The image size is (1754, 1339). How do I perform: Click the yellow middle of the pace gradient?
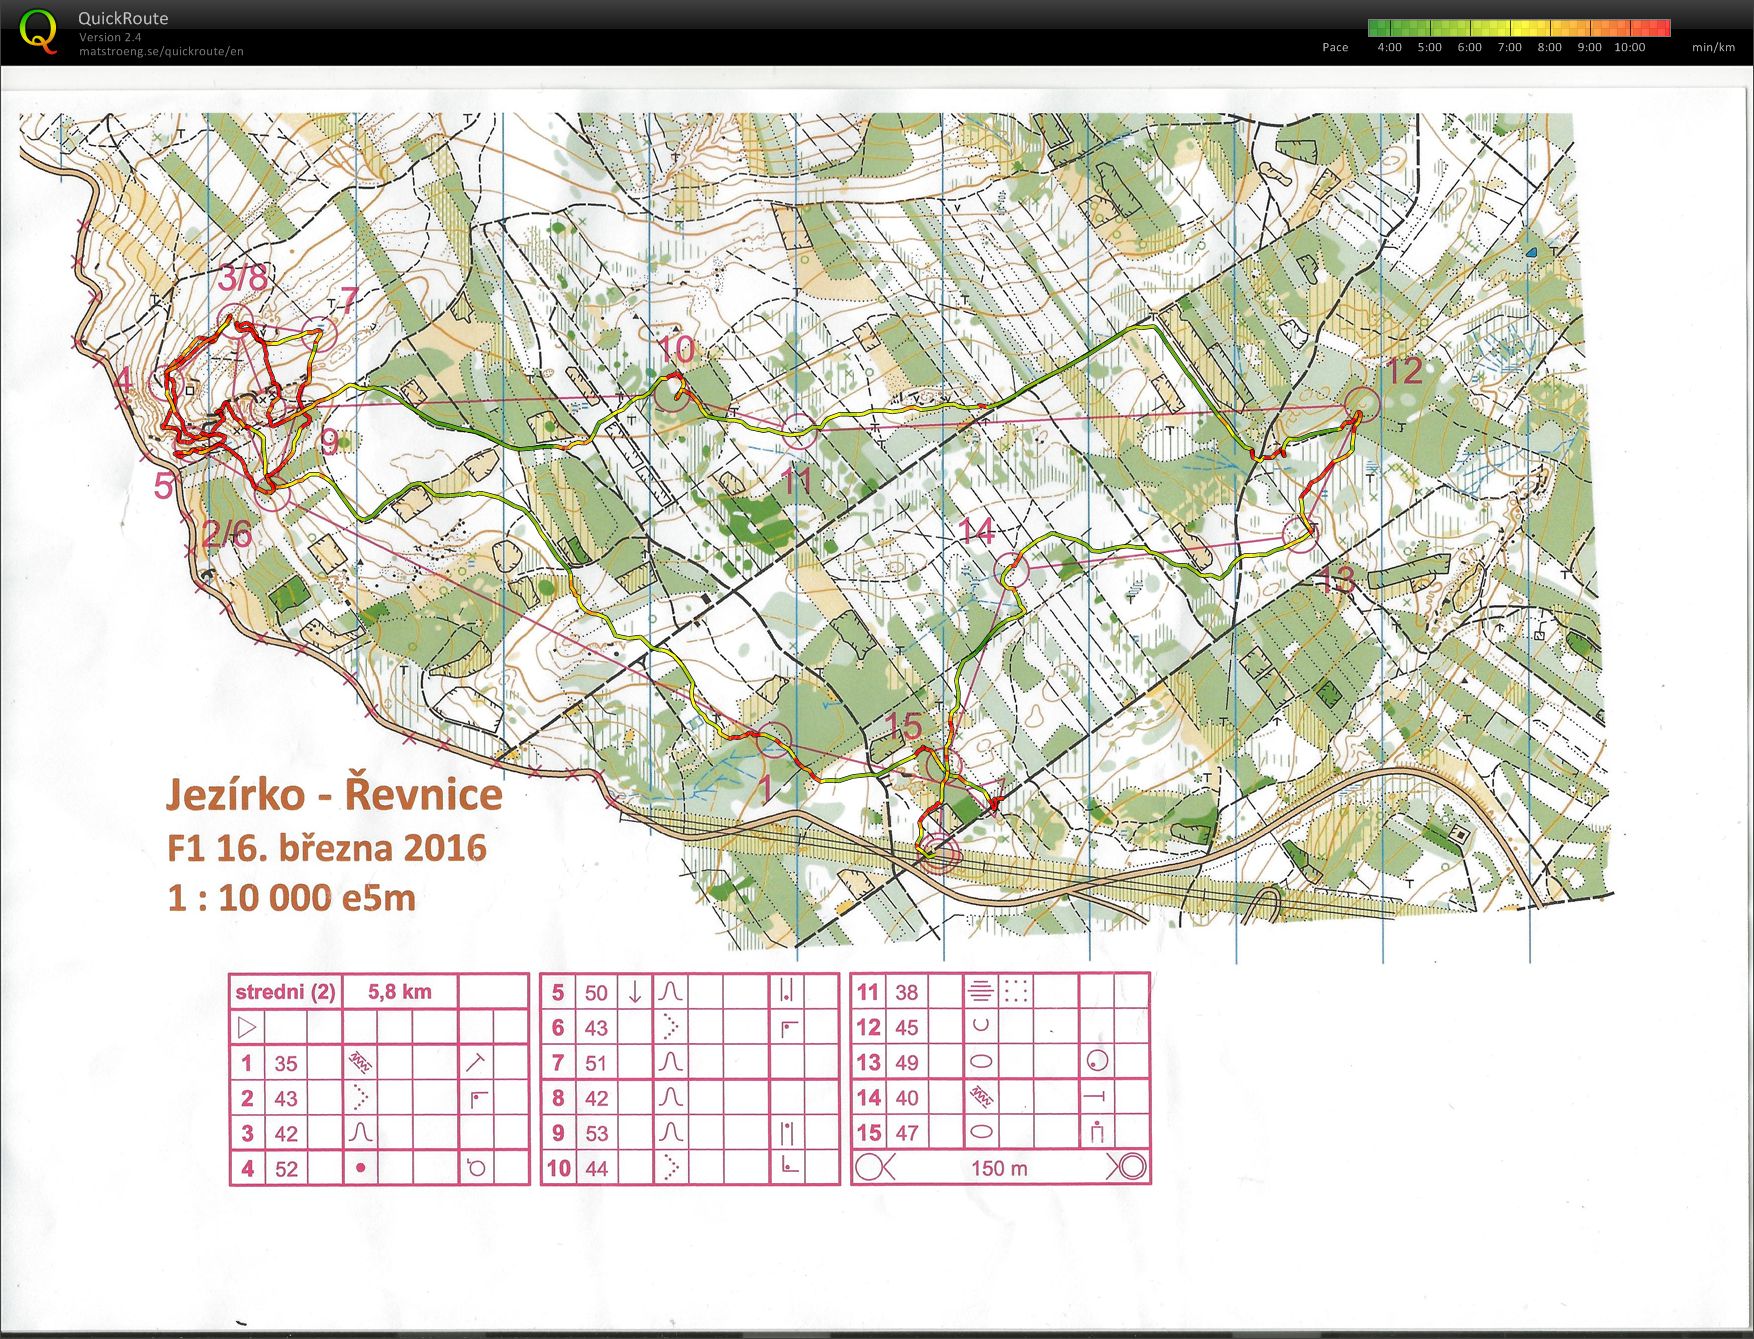click(x=1520, y=28)
